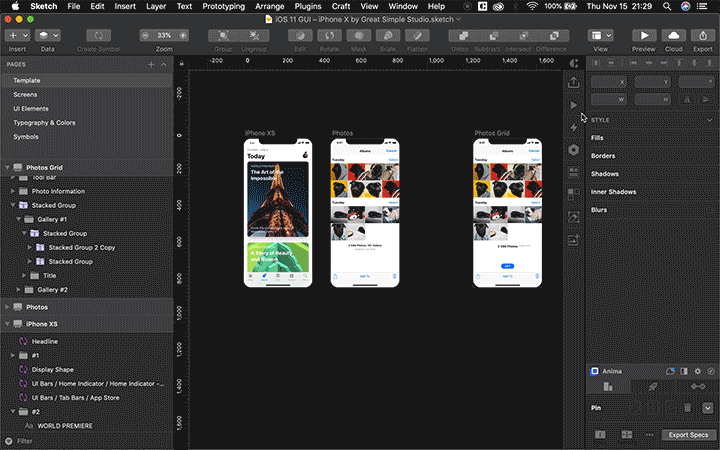Open the Prototyping menu
This screenshot has width=720, height=450.
(224, 6)
